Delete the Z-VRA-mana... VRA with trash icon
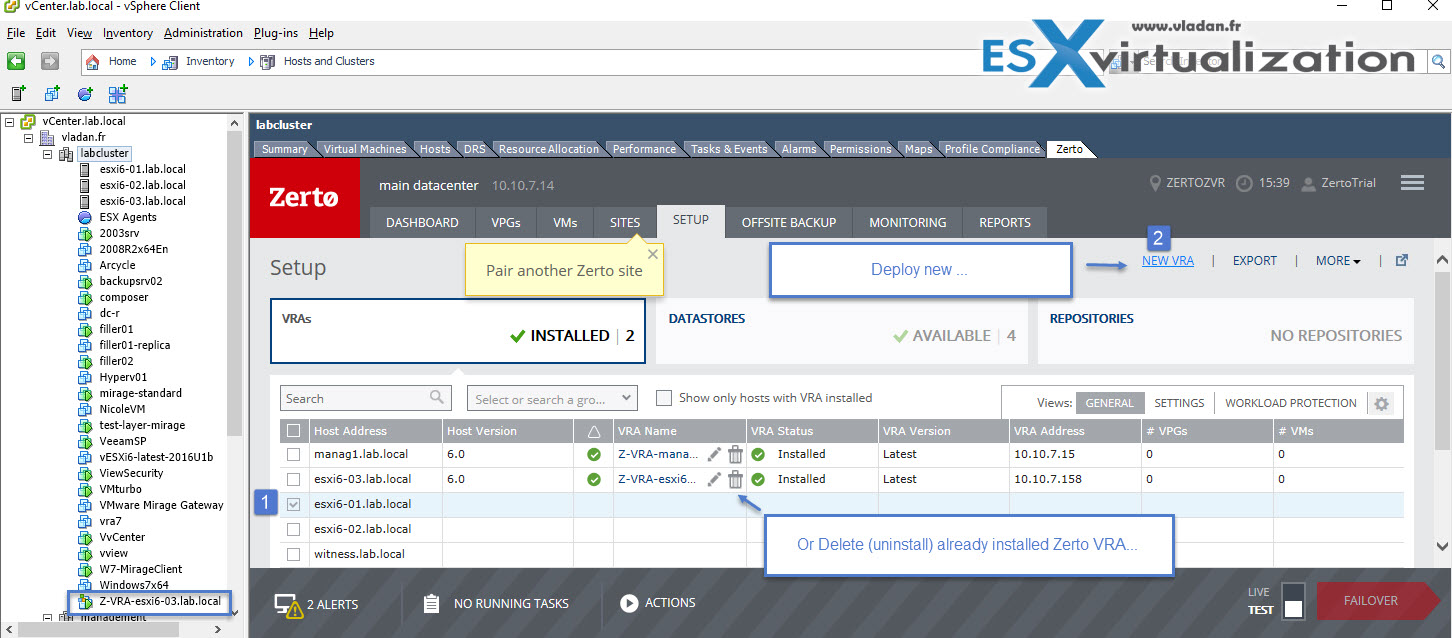 click(735, 454)
